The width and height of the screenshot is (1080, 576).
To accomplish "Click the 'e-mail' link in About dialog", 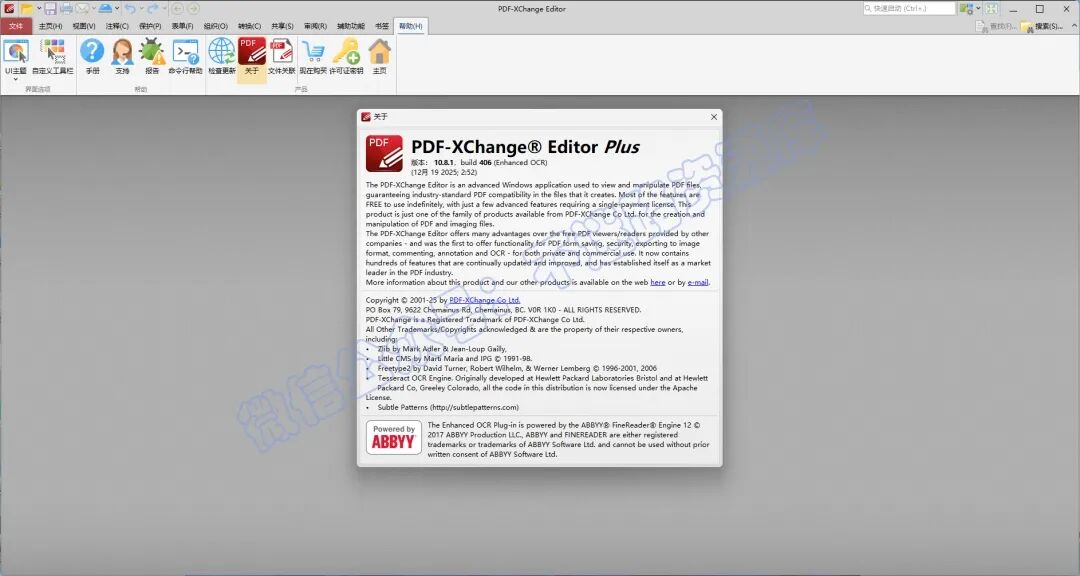I will point(698,282).
